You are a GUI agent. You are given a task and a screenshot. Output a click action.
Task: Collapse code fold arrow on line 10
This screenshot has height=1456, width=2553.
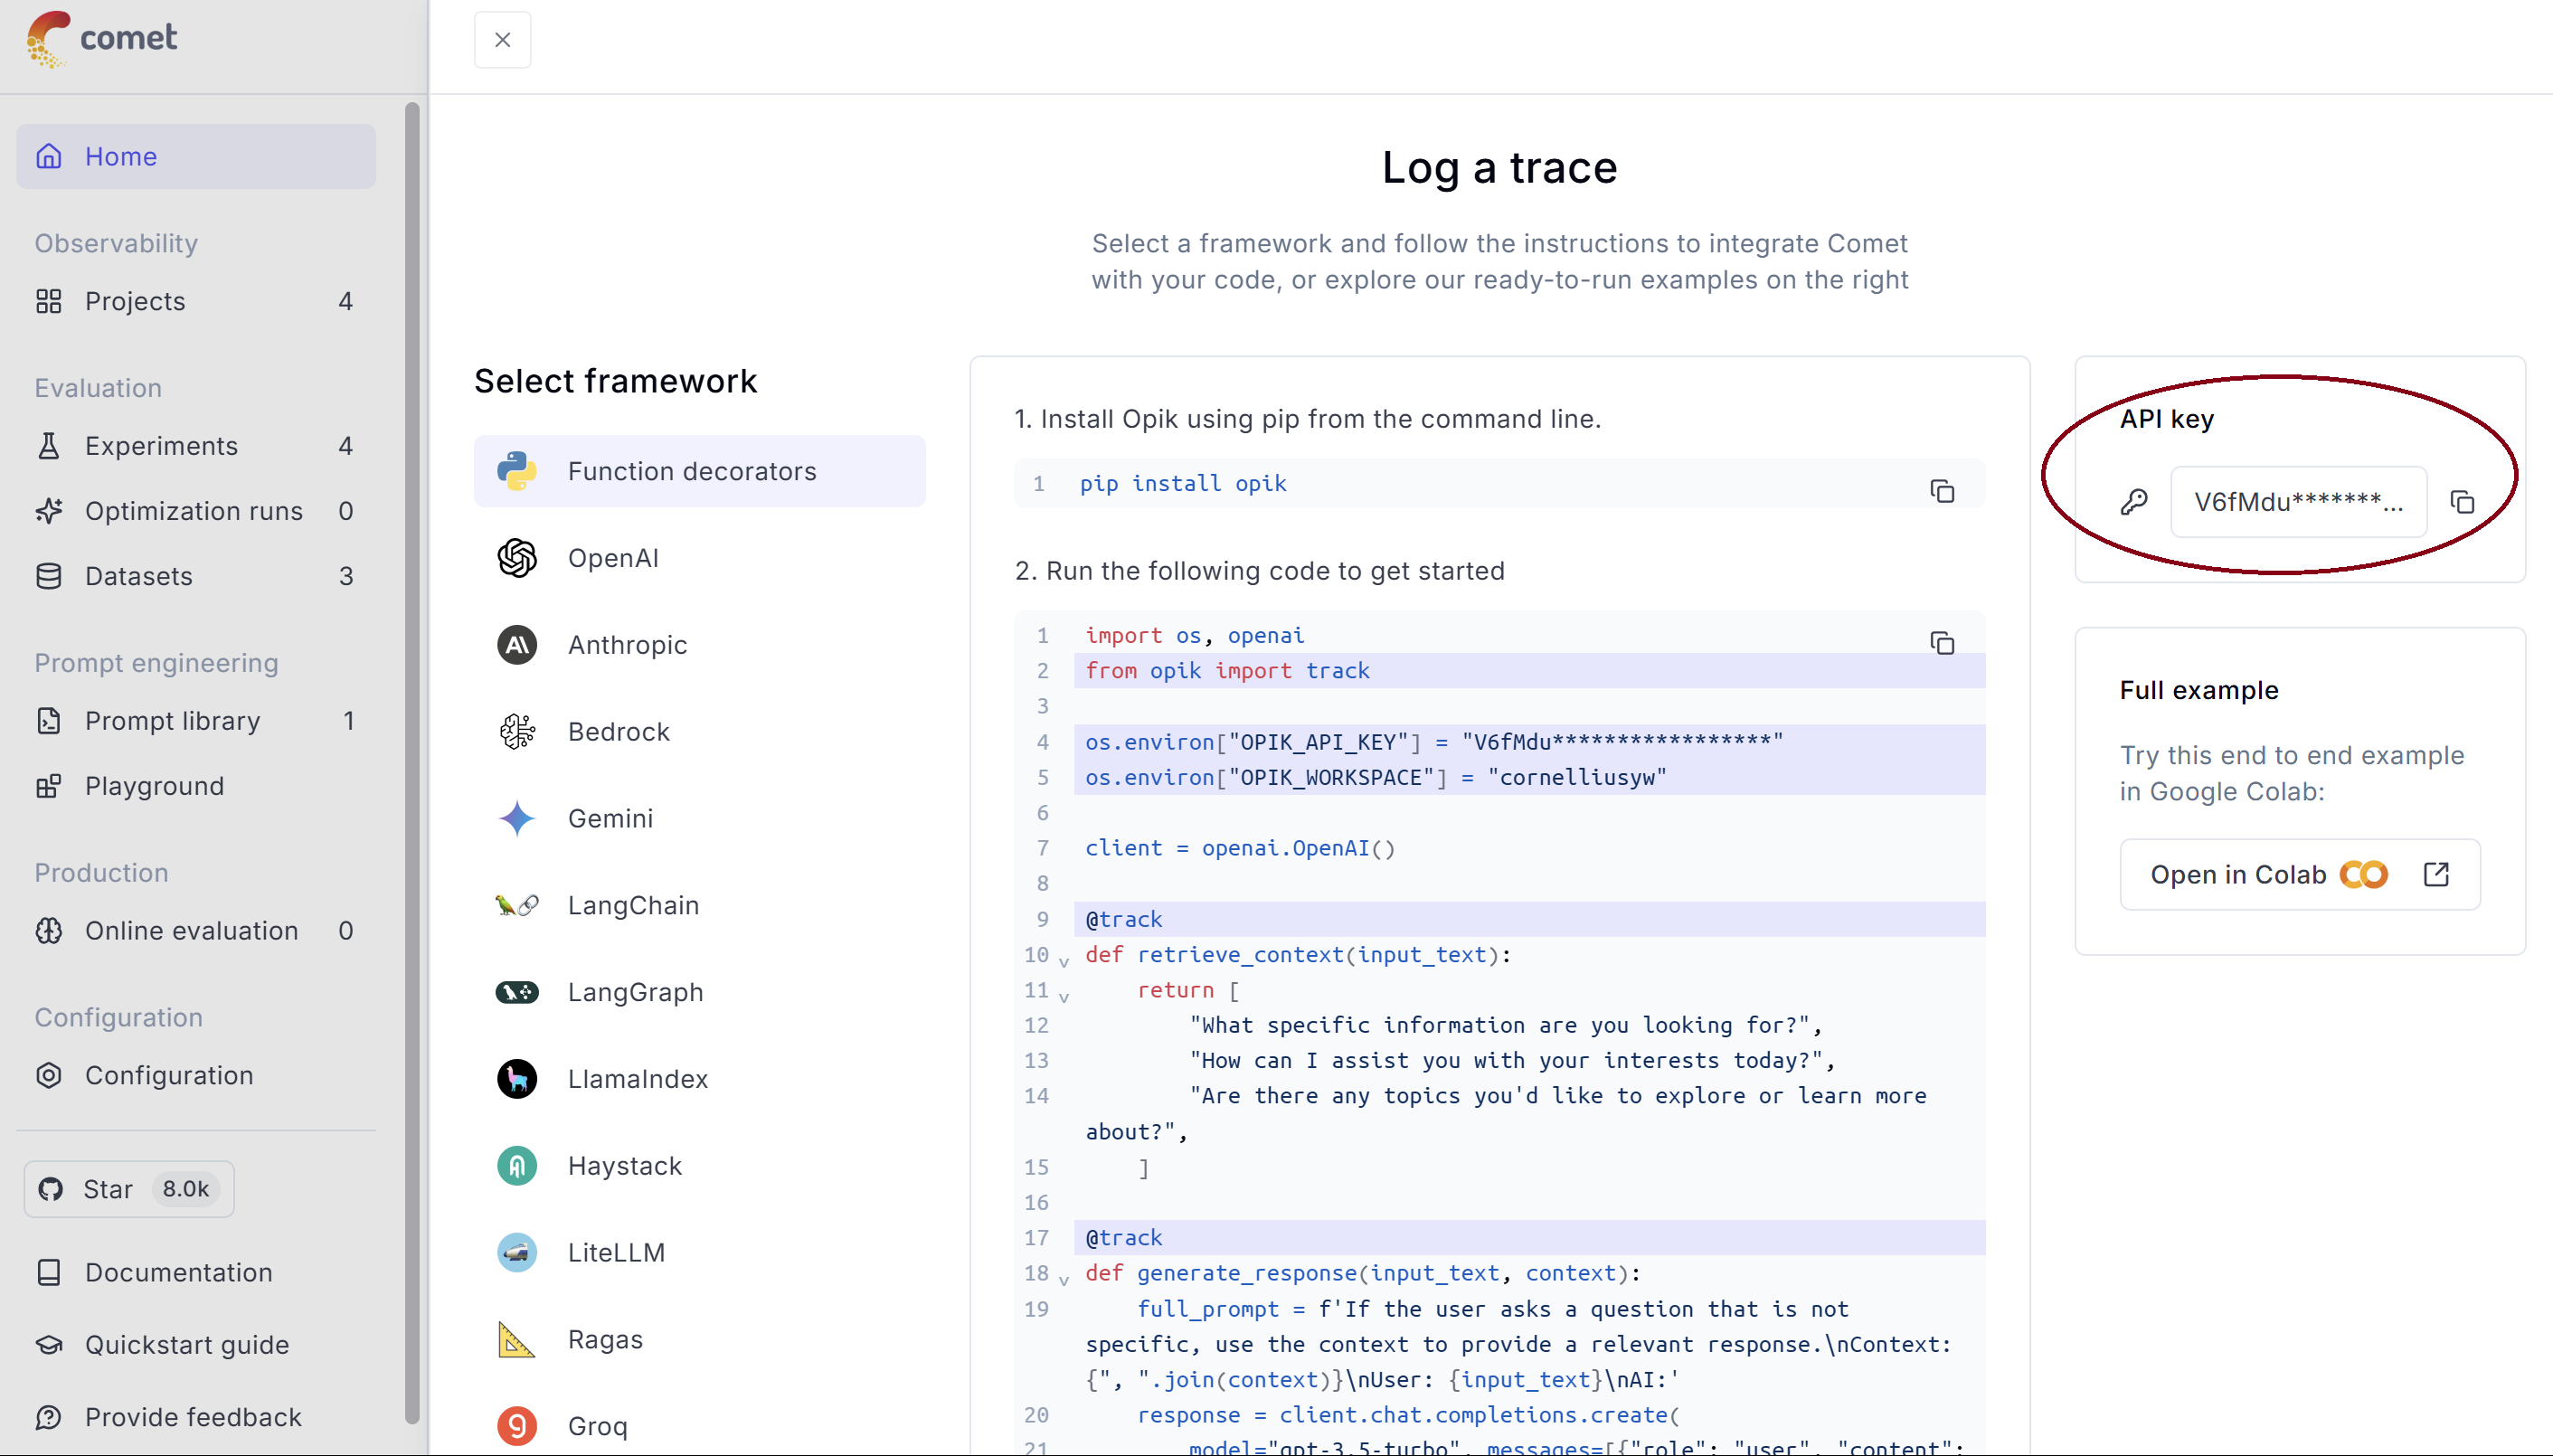tap(1064, 961)
